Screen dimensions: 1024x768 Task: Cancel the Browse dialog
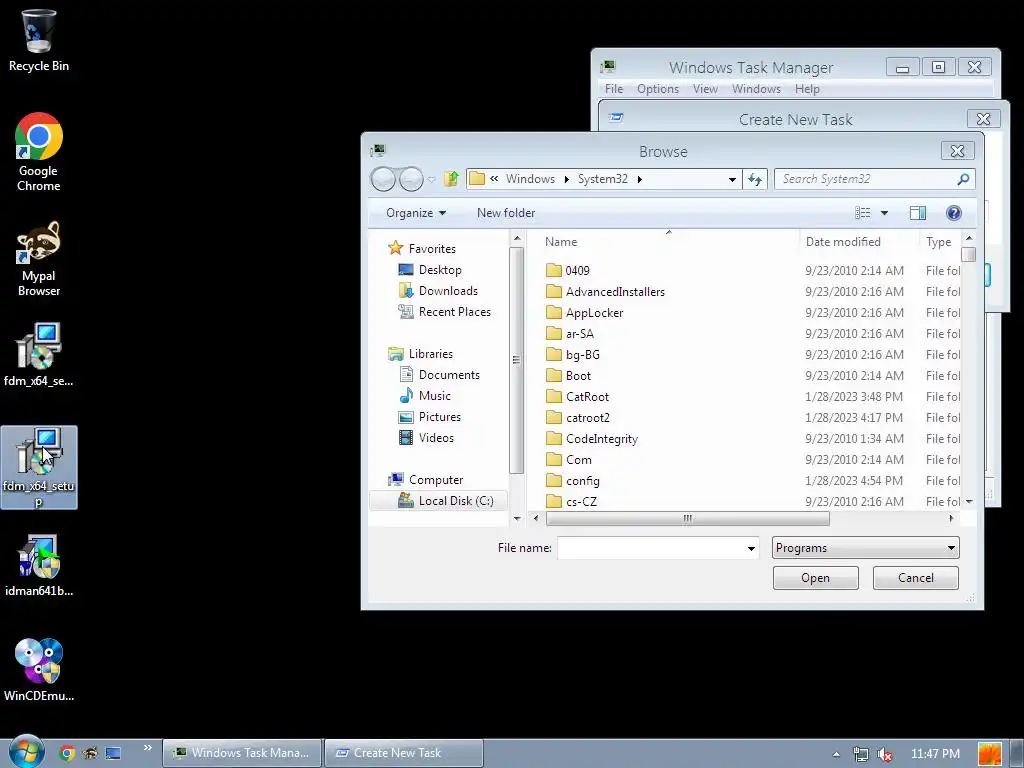pos(916,578)
